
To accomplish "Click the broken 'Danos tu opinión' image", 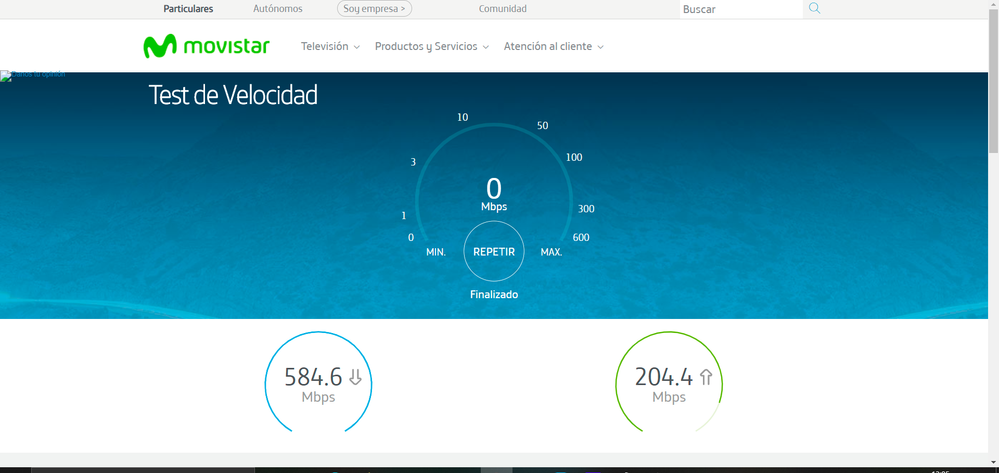I will coord(32,76).
